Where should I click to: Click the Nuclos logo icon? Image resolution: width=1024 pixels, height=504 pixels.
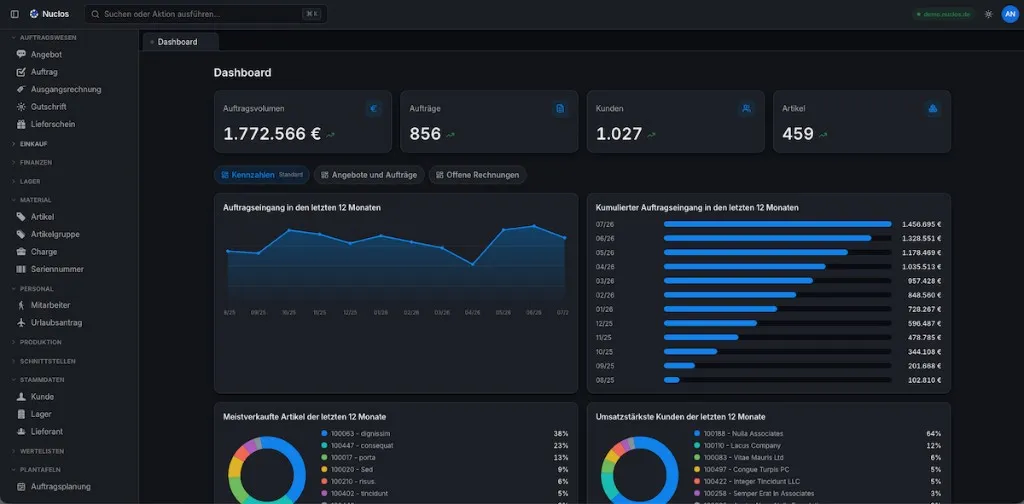click(x=34, y=14)
